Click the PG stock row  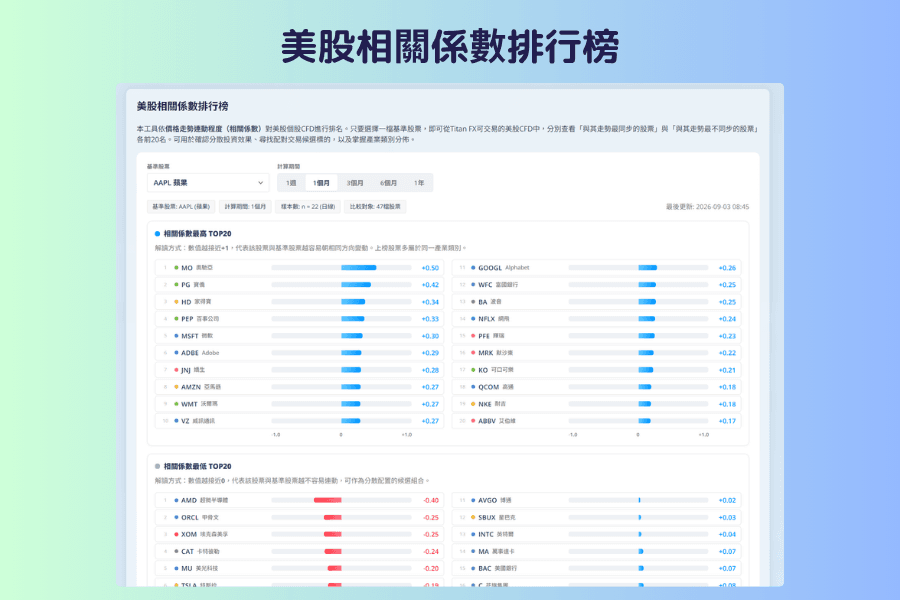click(299, 285)
